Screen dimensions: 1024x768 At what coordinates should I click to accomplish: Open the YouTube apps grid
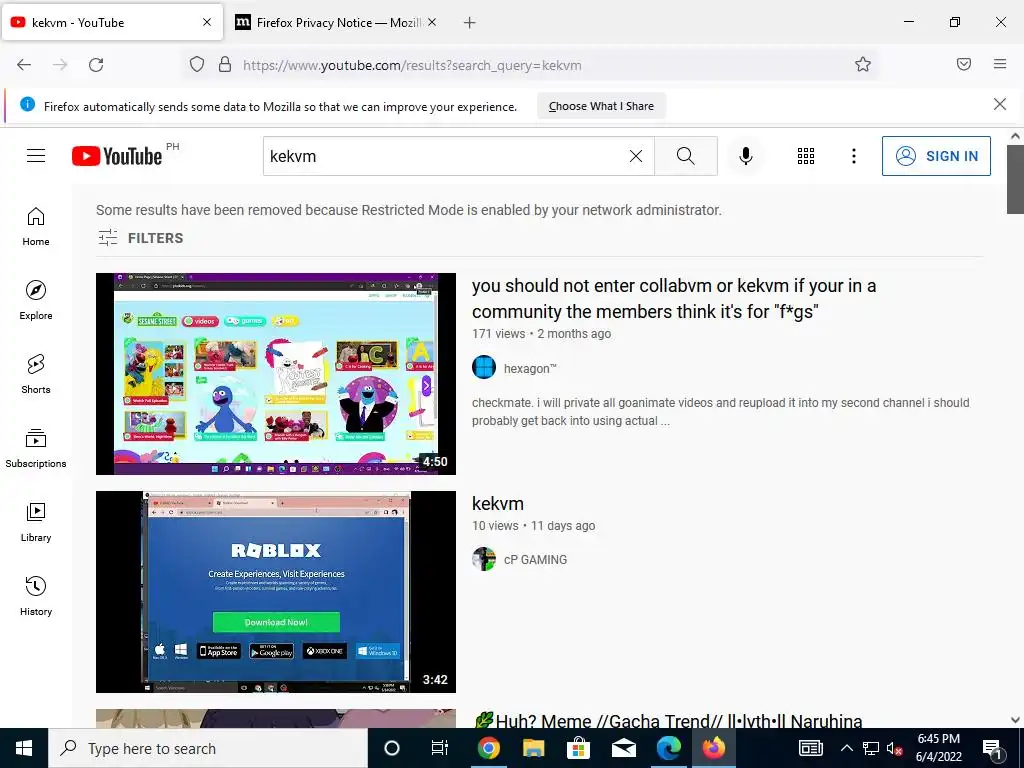pyautogui.click(x=806, y=156)
